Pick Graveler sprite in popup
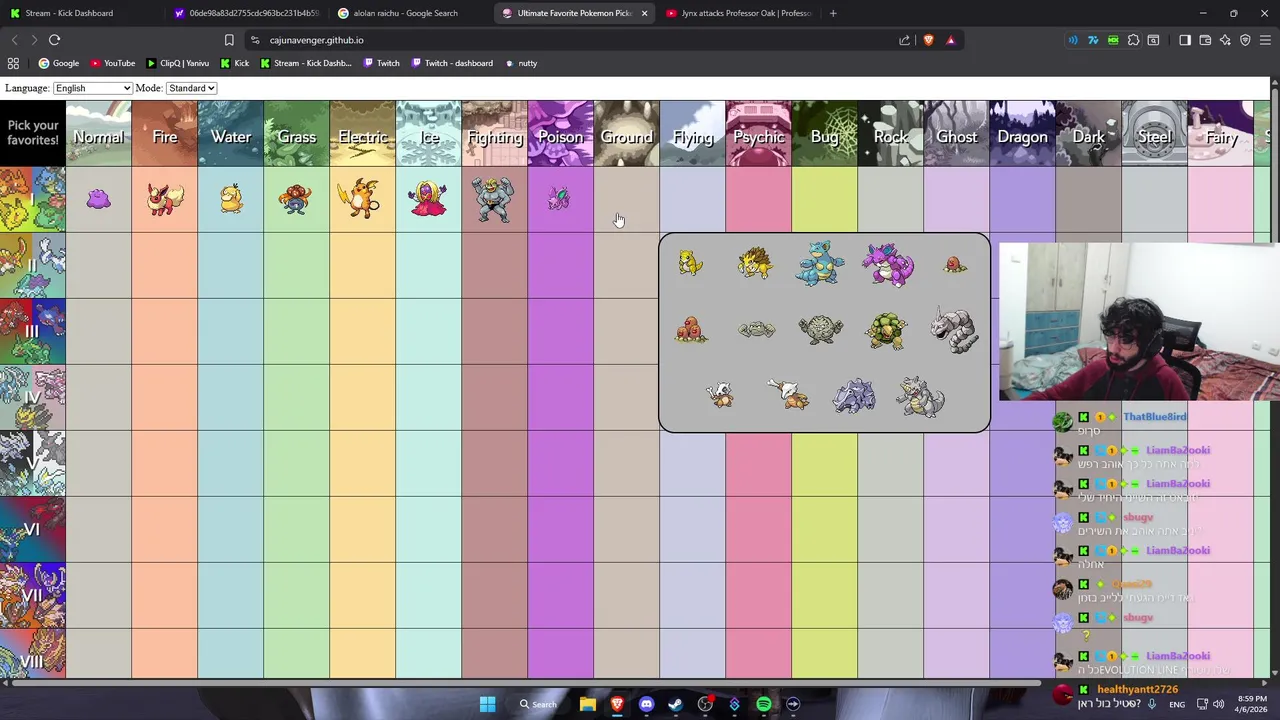Screen dimensions: 1280x720 pyautogui.click(x=821, y=330)
